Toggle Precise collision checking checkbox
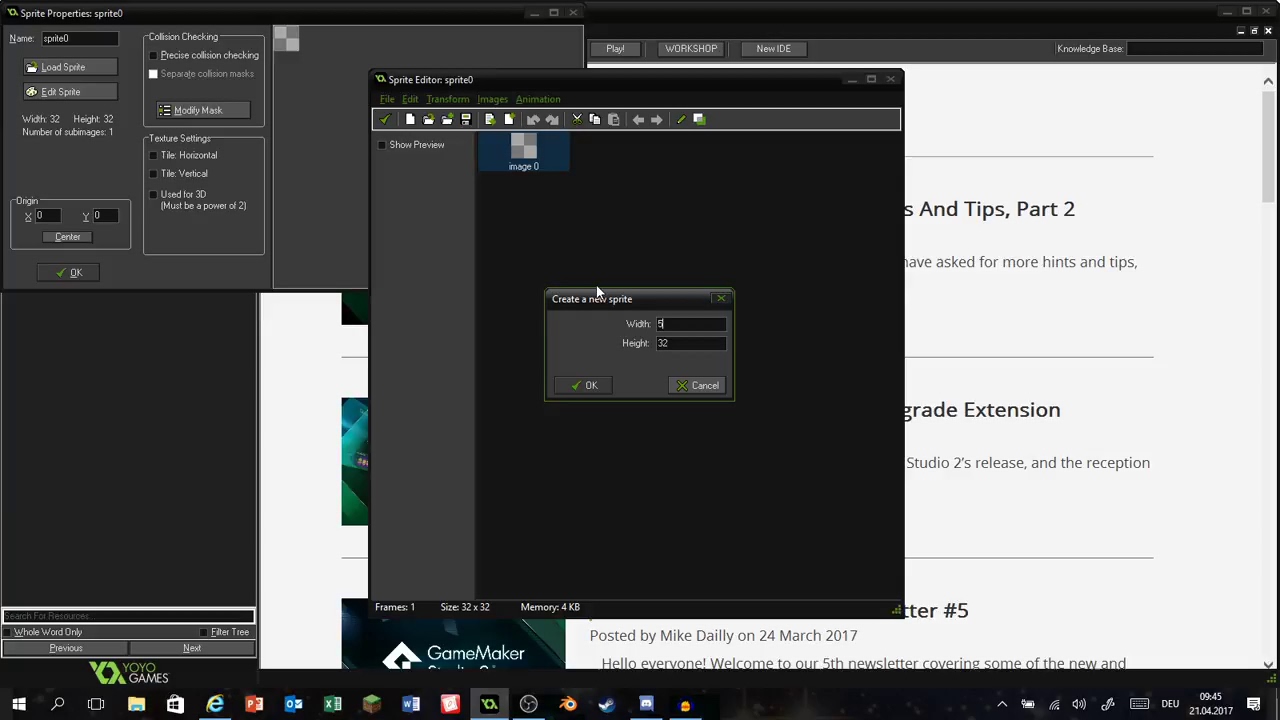1280x720 pixels. [153, 55]
